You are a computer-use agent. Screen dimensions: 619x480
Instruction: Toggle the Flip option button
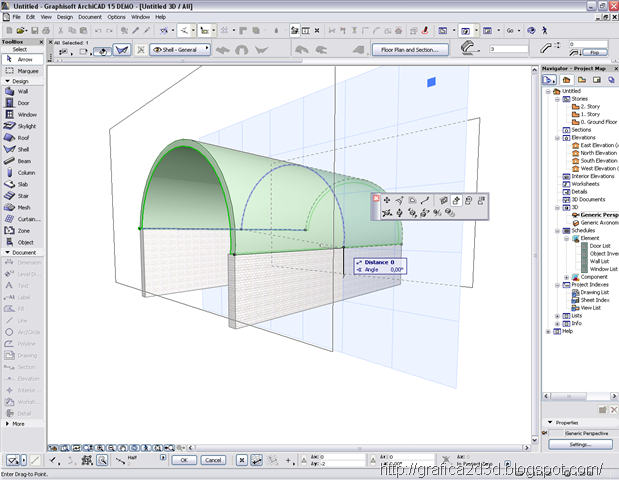(594, 52)
